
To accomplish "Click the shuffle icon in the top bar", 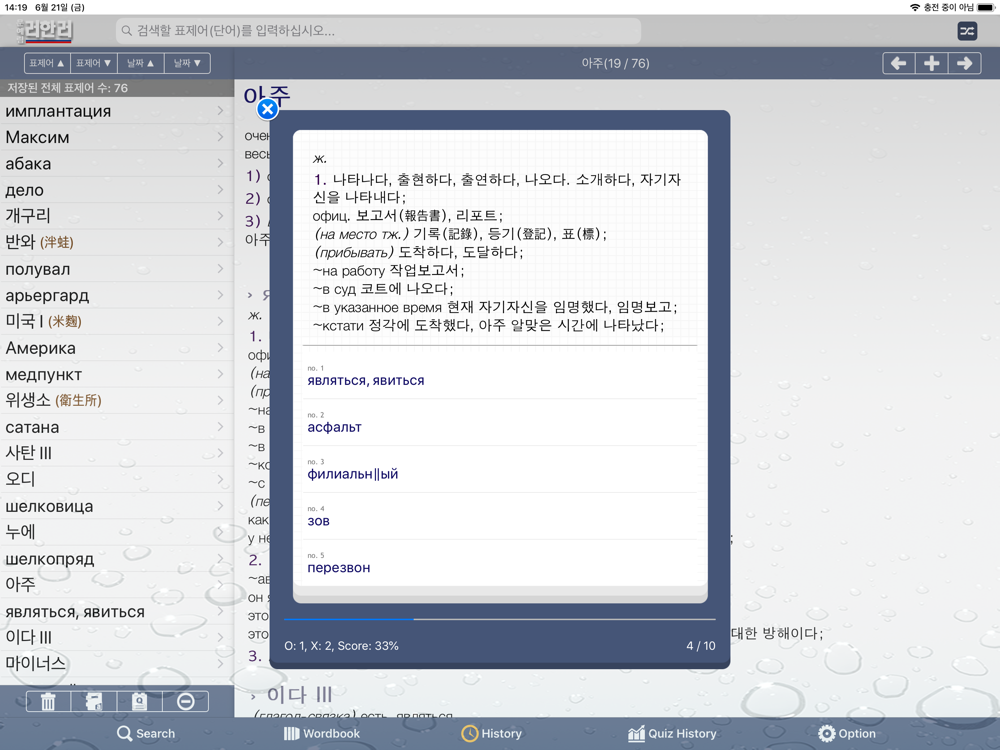I will 967,31.
